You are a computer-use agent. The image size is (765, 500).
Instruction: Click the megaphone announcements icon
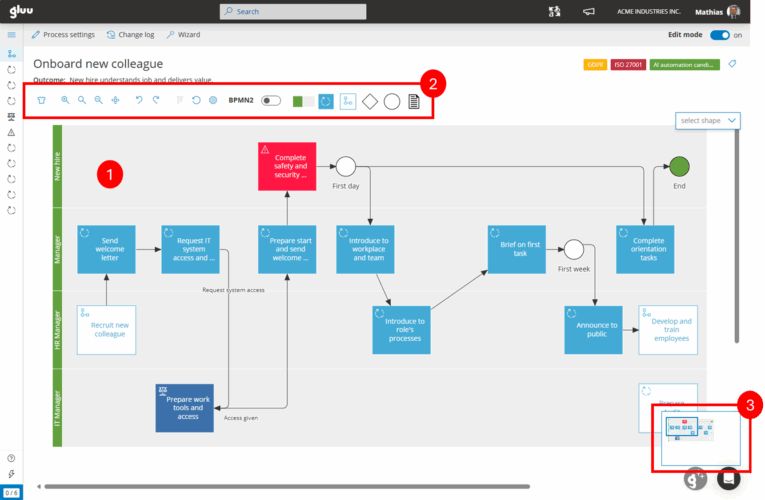click(x=589, y=11)
